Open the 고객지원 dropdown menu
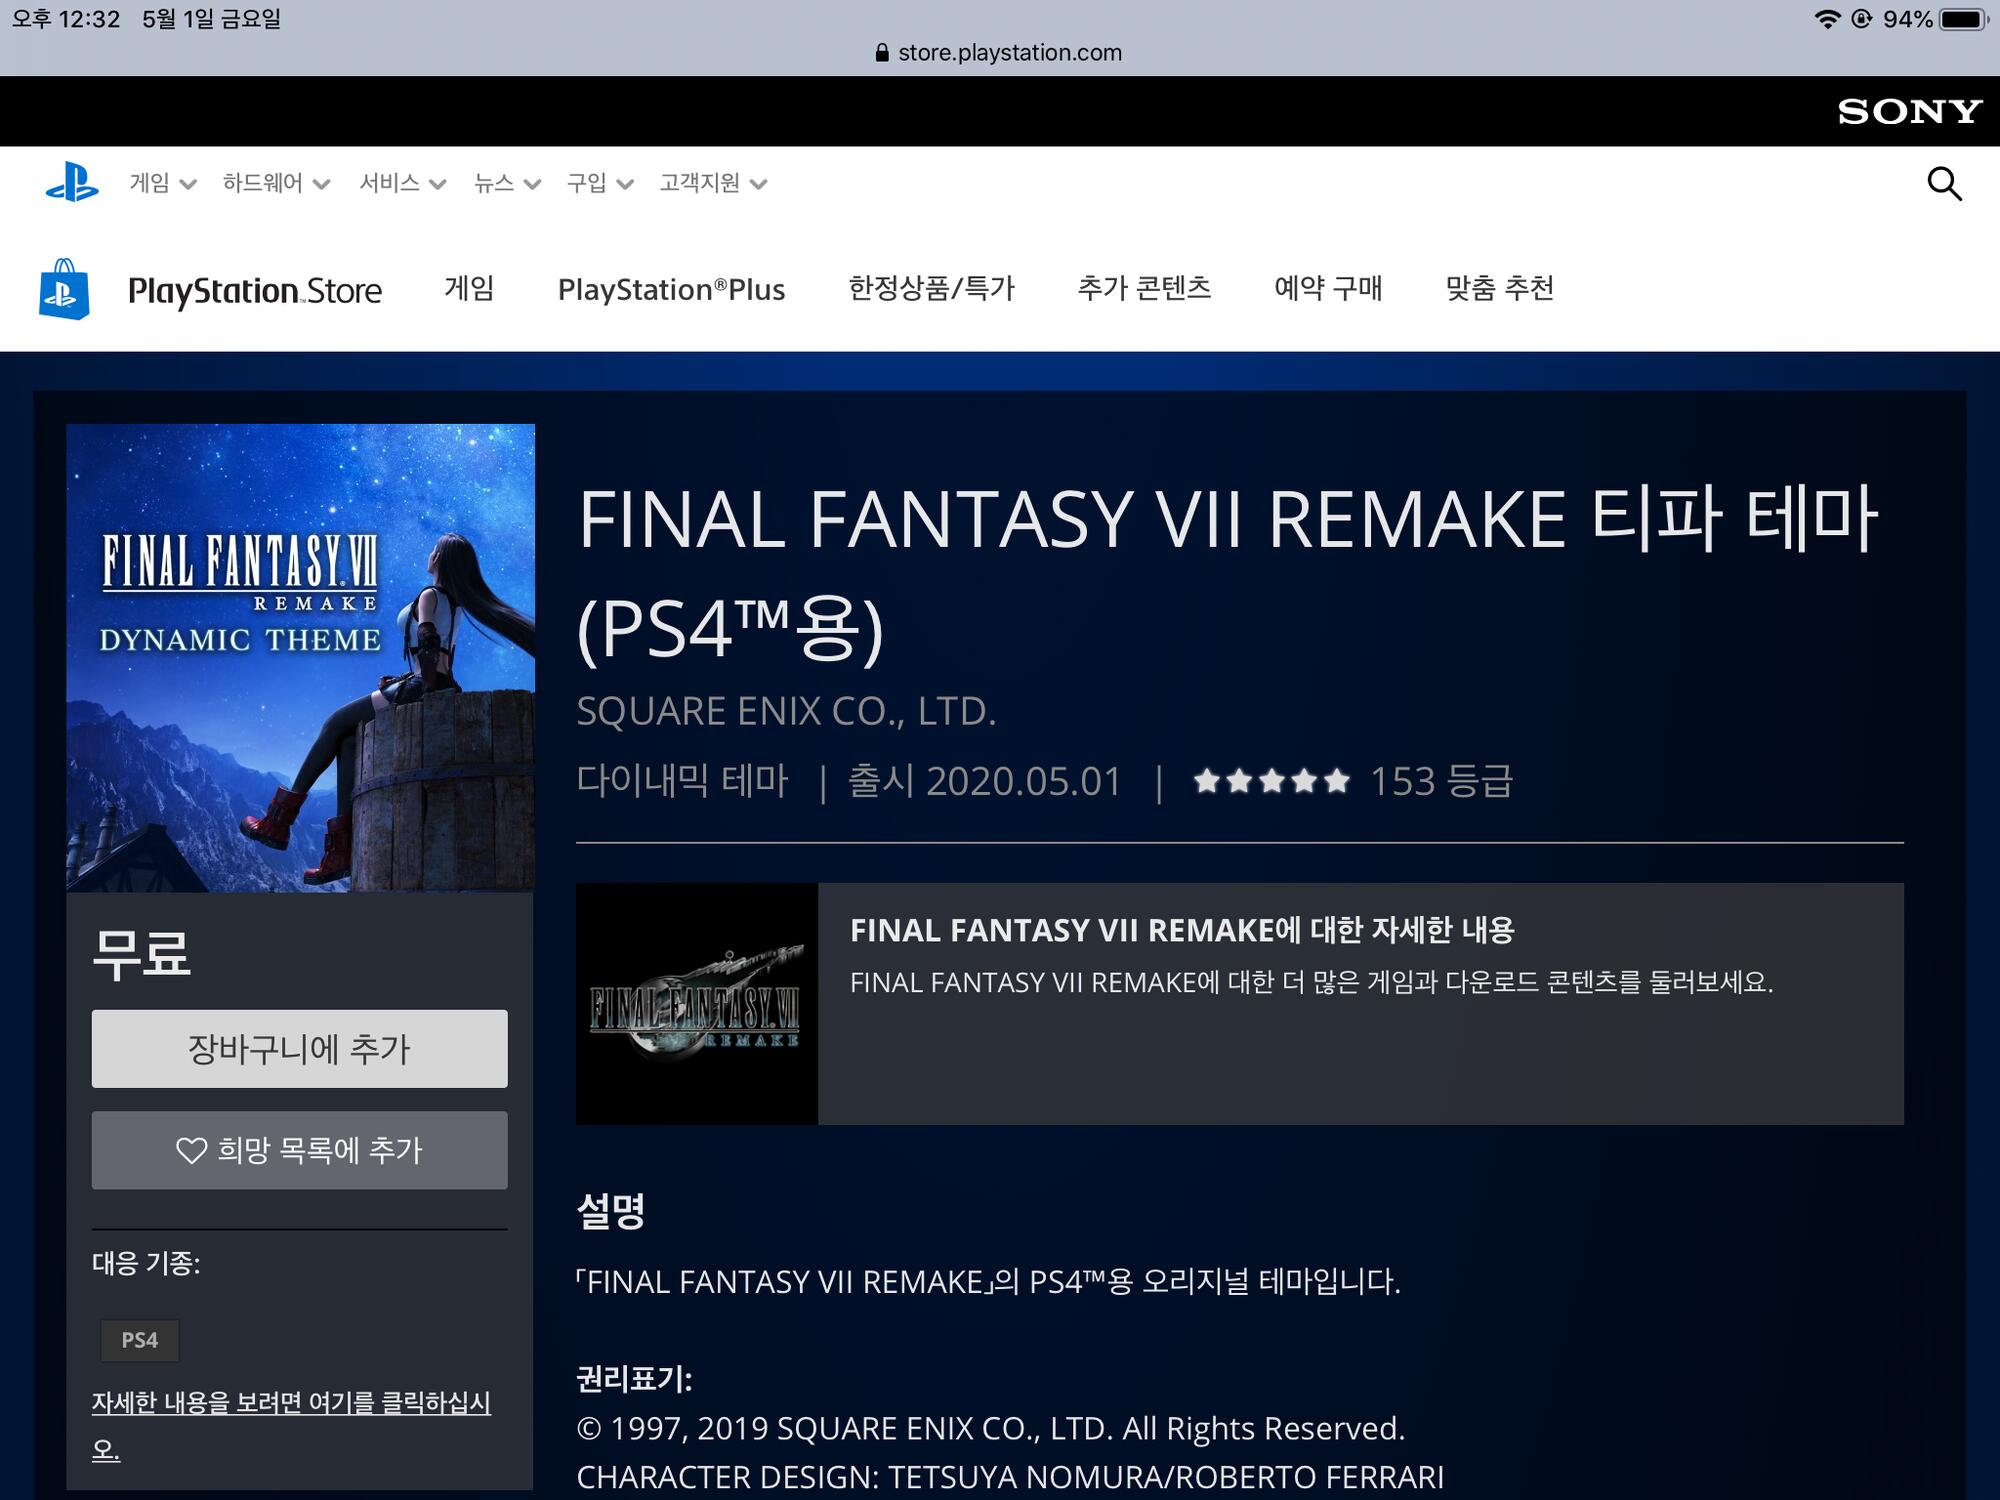Screen dimensions: 2000x1500 [x=712, y=183]
